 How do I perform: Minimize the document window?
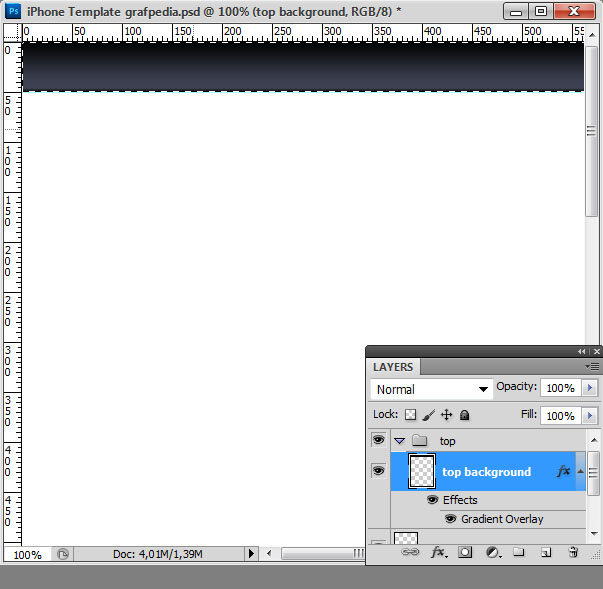point(516,11)
